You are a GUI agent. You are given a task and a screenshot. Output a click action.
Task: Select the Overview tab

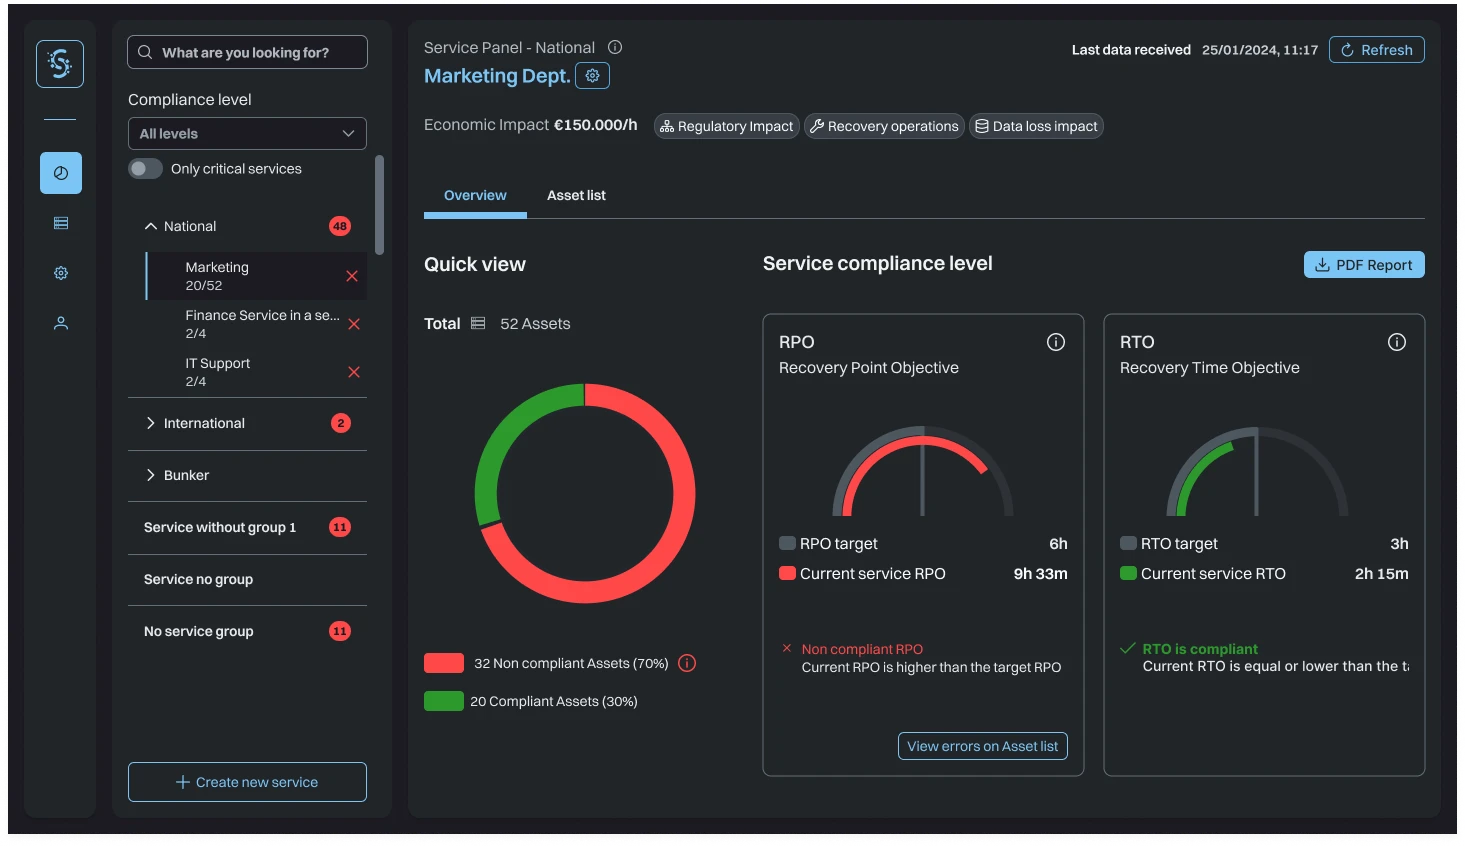point(475,195)
